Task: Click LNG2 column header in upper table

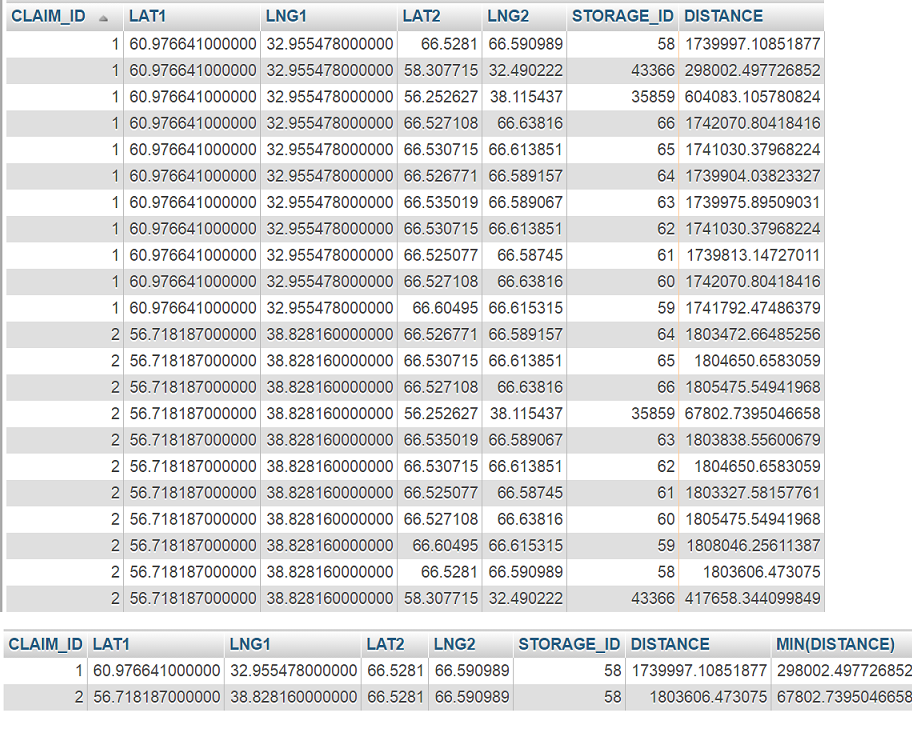Action: click(x=506, y=16)
